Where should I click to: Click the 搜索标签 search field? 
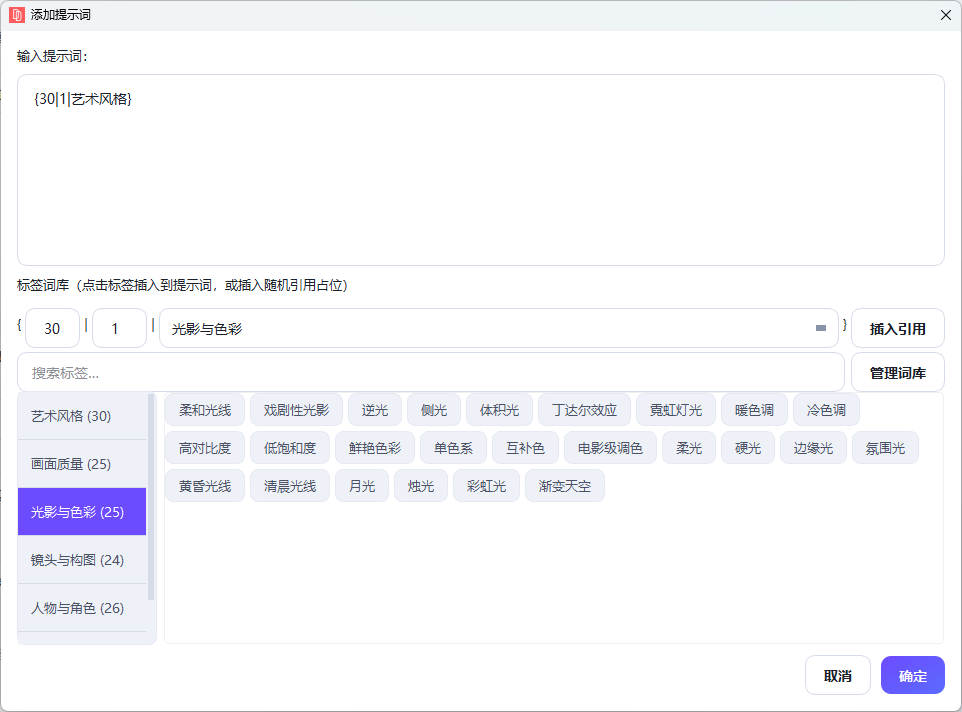tap(431, 372)
